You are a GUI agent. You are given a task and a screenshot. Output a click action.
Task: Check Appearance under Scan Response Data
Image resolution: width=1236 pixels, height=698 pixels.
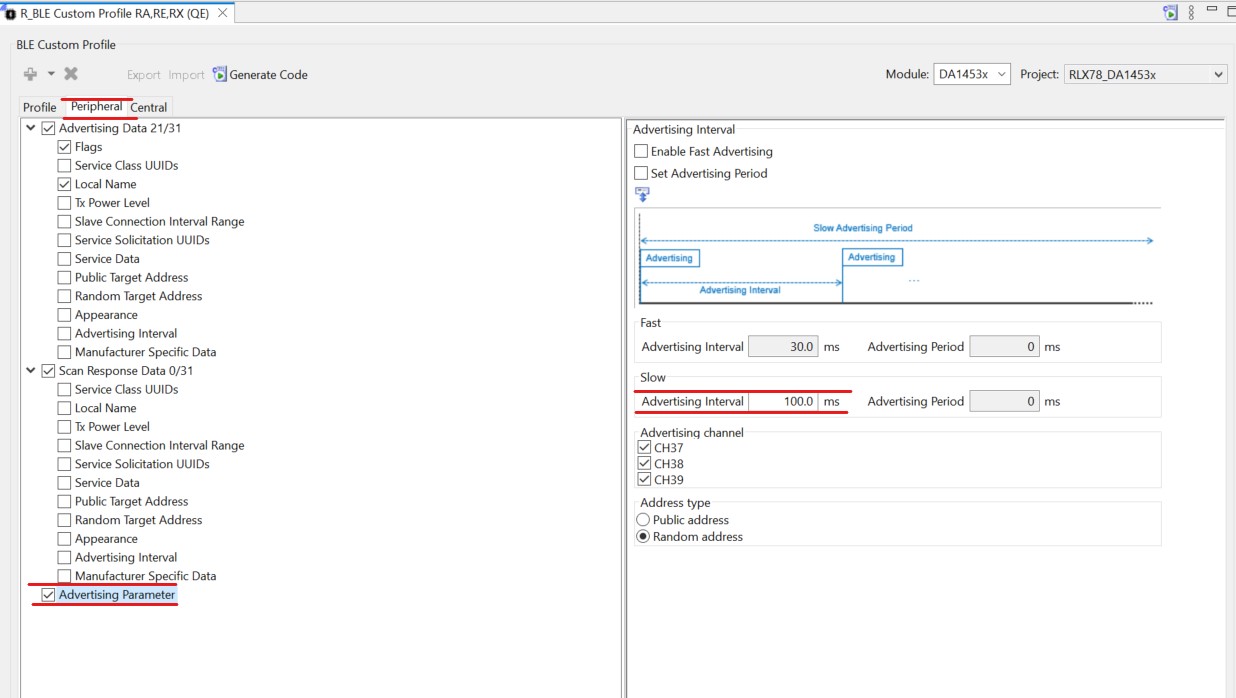(x=64, y=539)
